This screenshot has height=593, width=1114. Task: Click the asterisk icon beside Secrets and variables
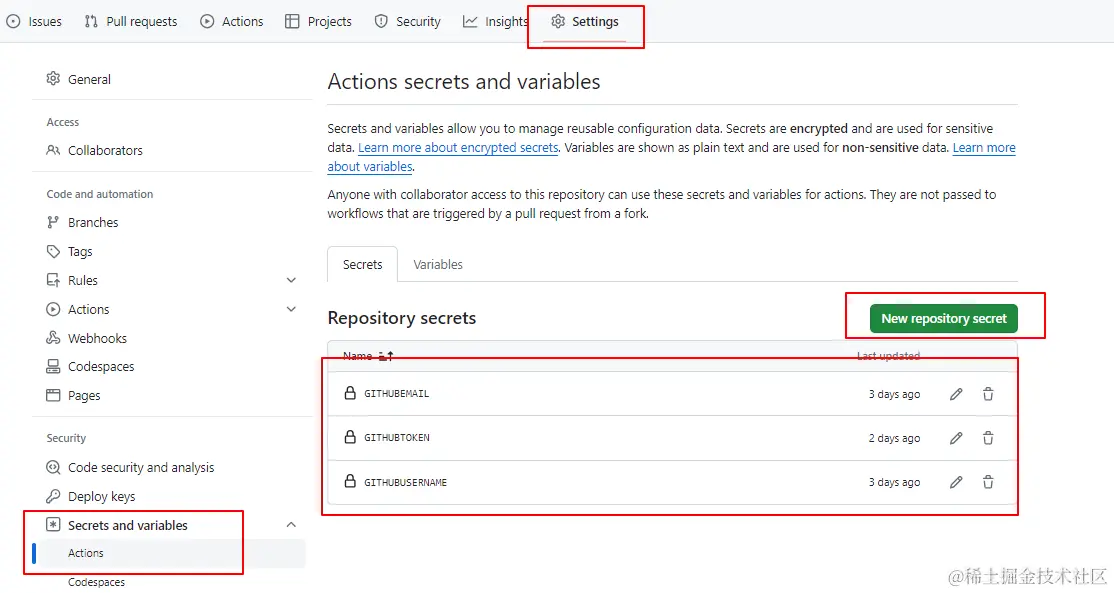[53, 525]
